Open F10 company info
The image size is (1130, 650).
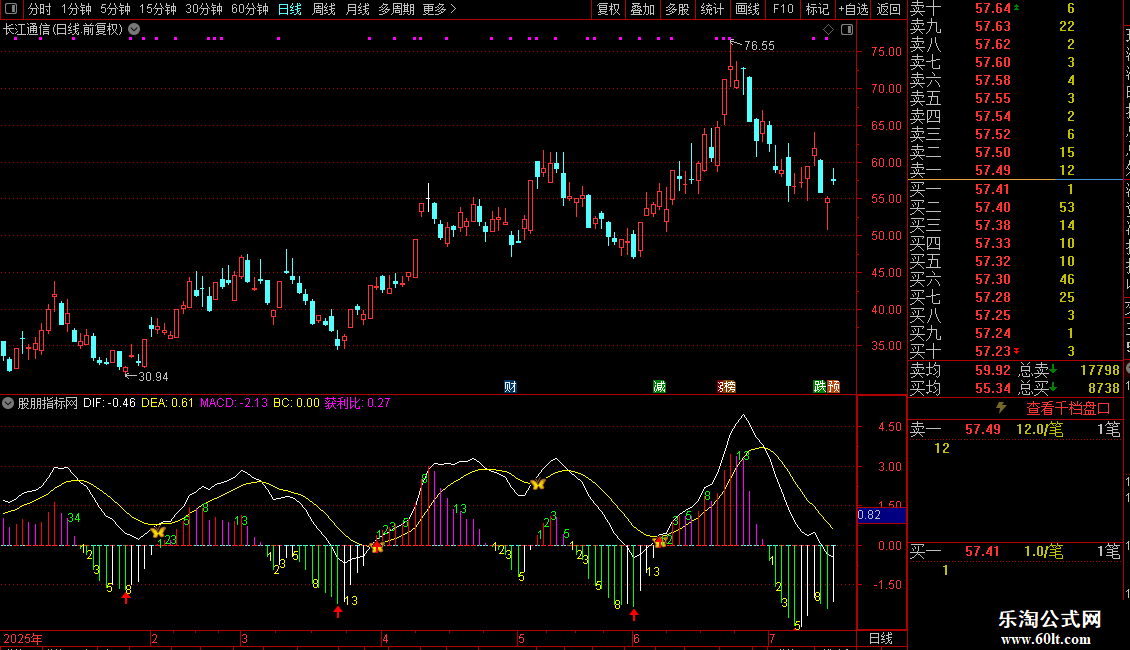pyautogui.click(x=783, y=9)
